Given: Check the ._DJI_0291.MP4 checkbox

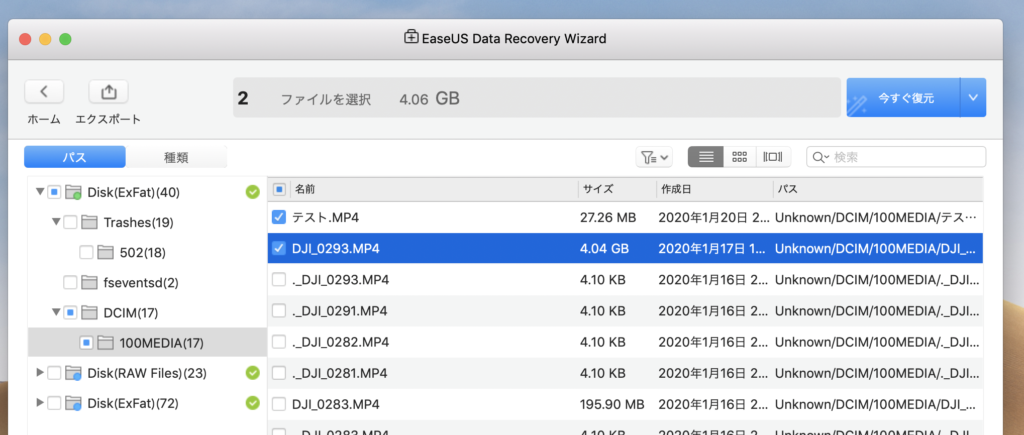Looking at the screenshot, I should pyautogui.click(x=279, y=311).
